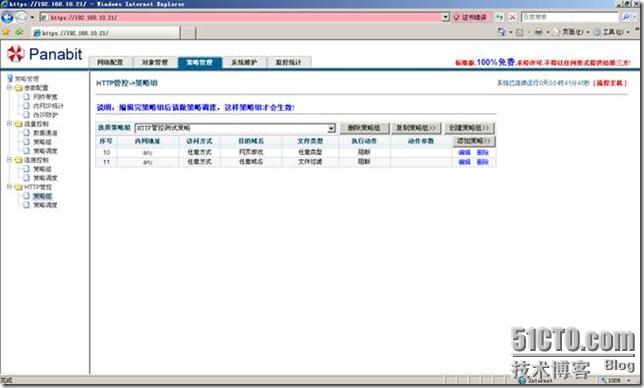Go back with the IE Back arrow
This screenshot has height=388, width=644.
click(7, 17)
